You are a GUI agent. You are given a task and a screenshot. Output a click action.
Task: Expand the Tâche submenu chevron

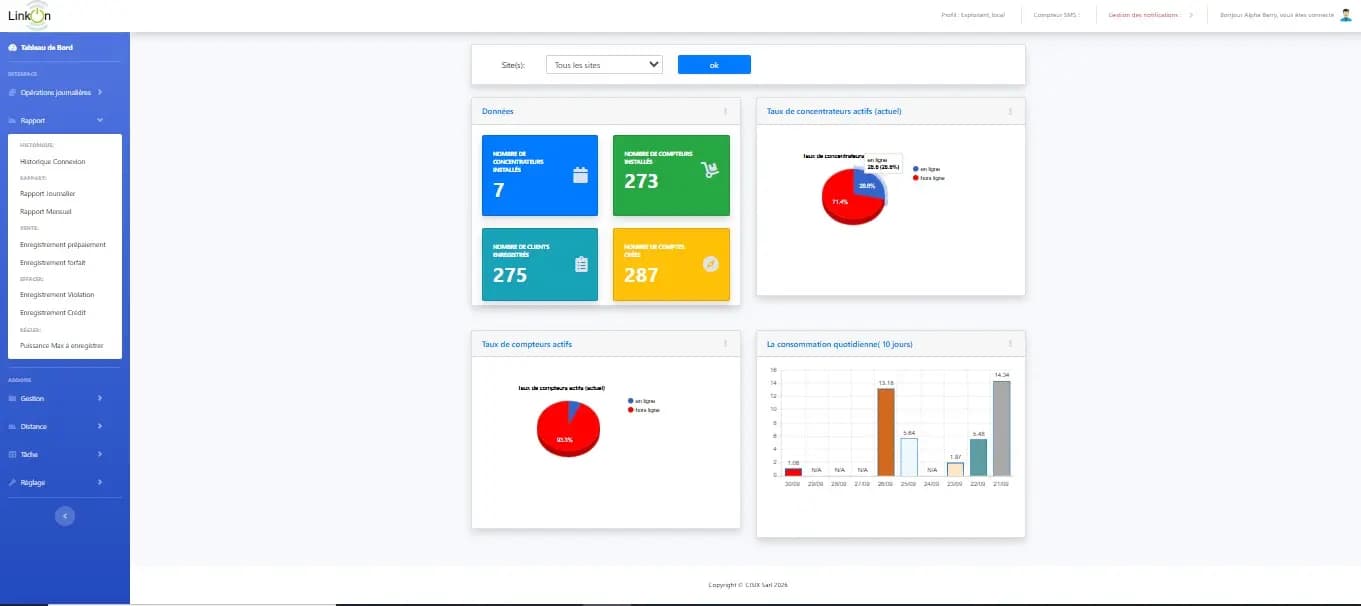pos(100,454)
